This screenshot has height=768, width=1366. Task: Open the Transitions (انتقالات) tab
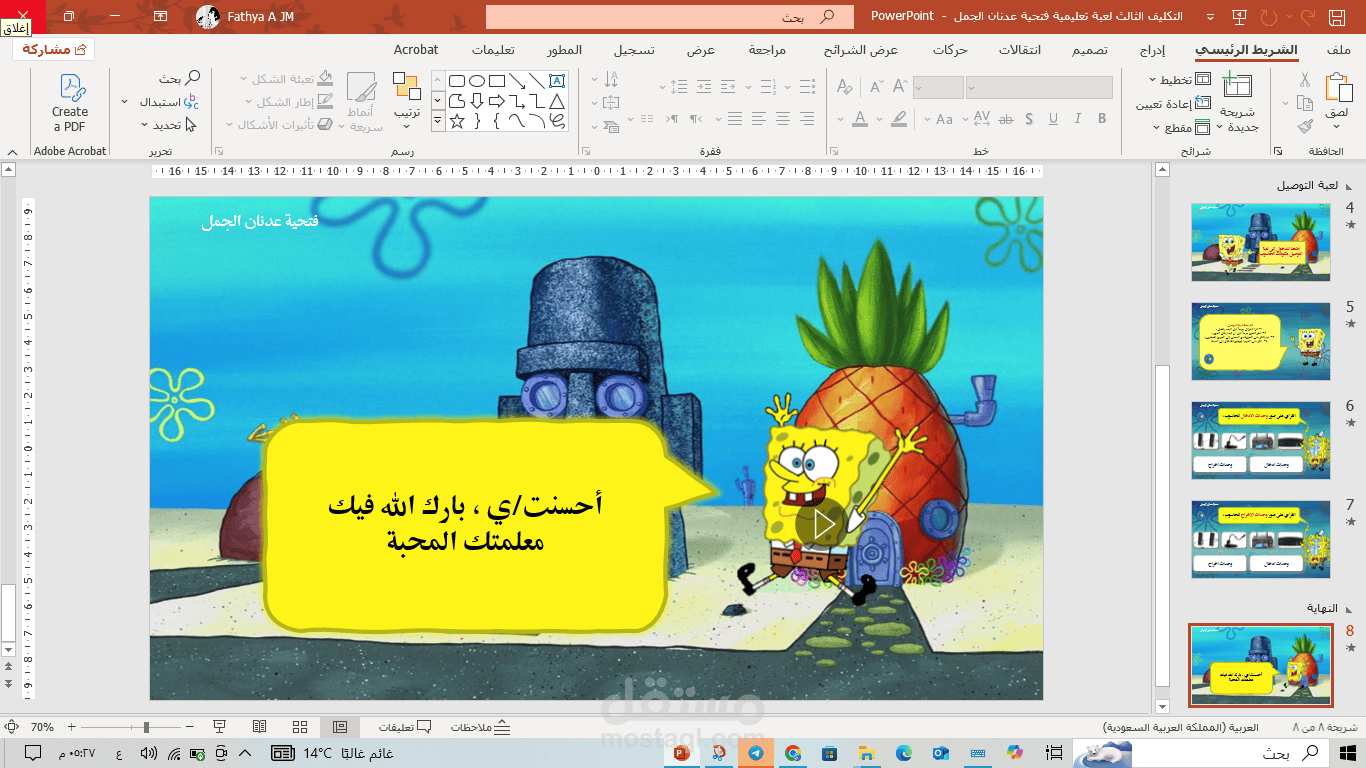[x=1020, y=50]
